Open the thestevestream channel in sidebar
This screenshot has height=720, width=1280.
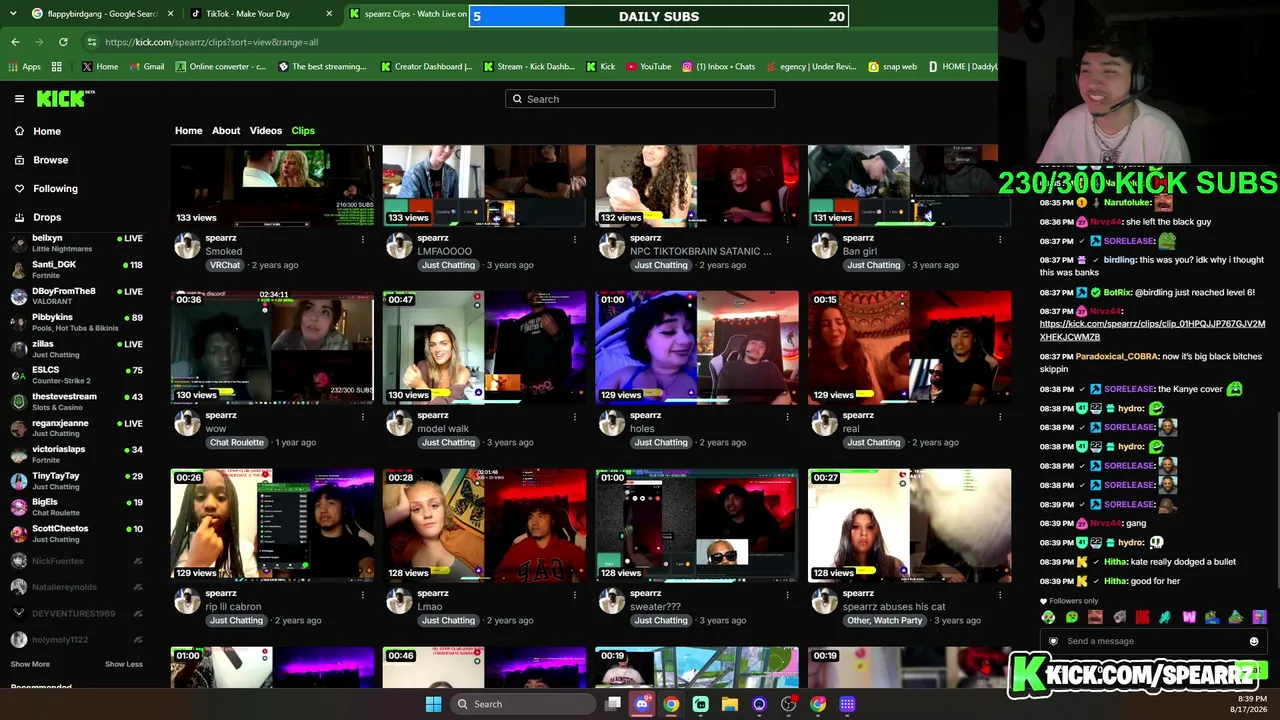(x=77, y=401)
